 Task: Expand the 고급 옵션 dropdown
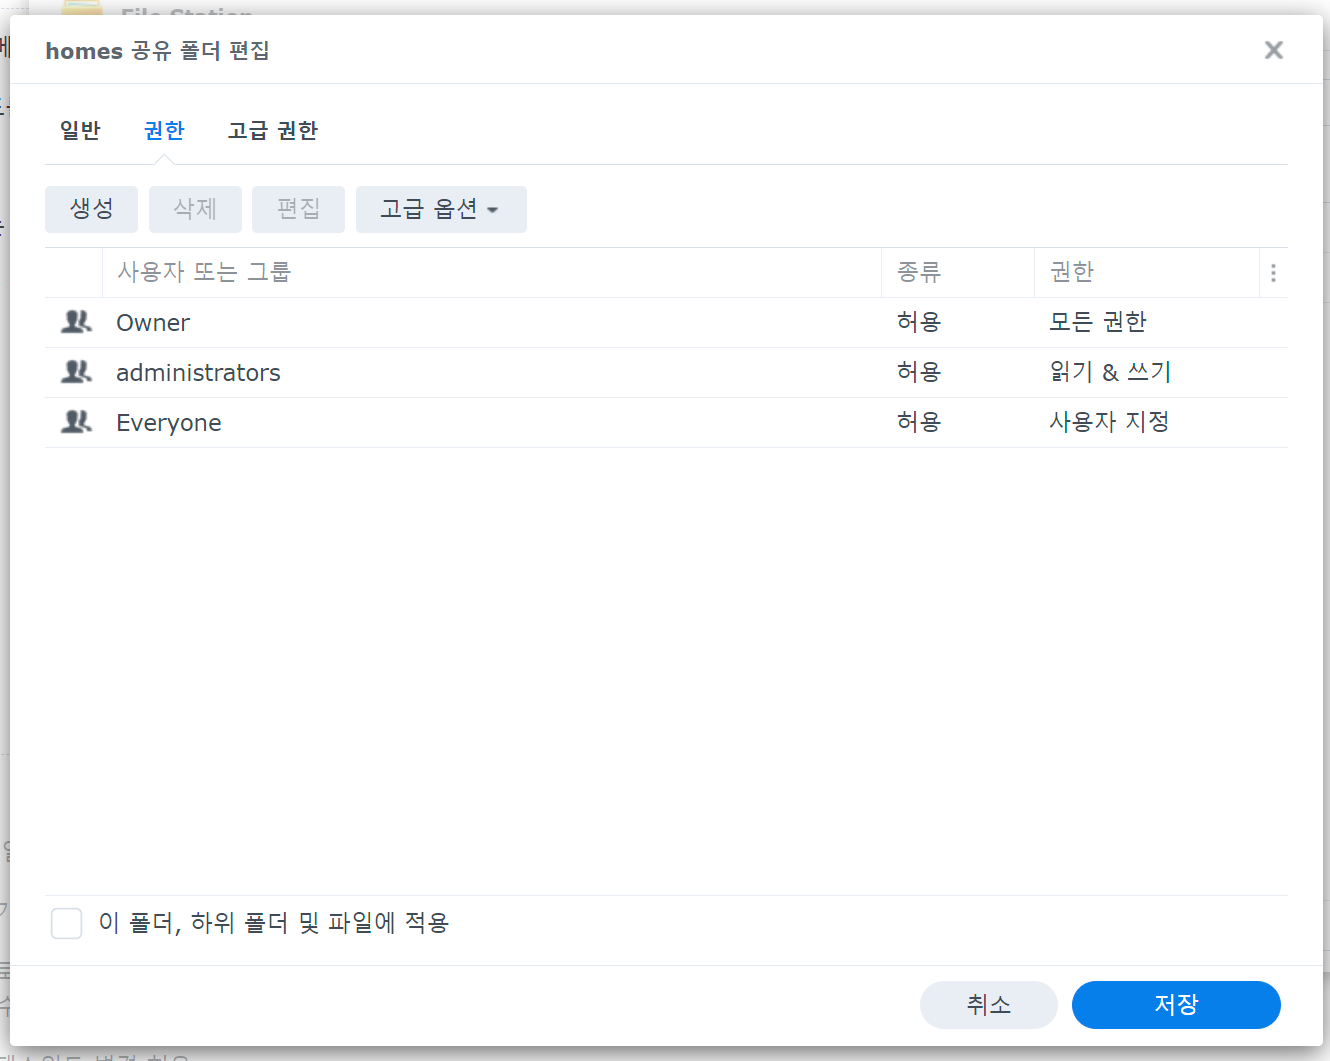[441, 209]
